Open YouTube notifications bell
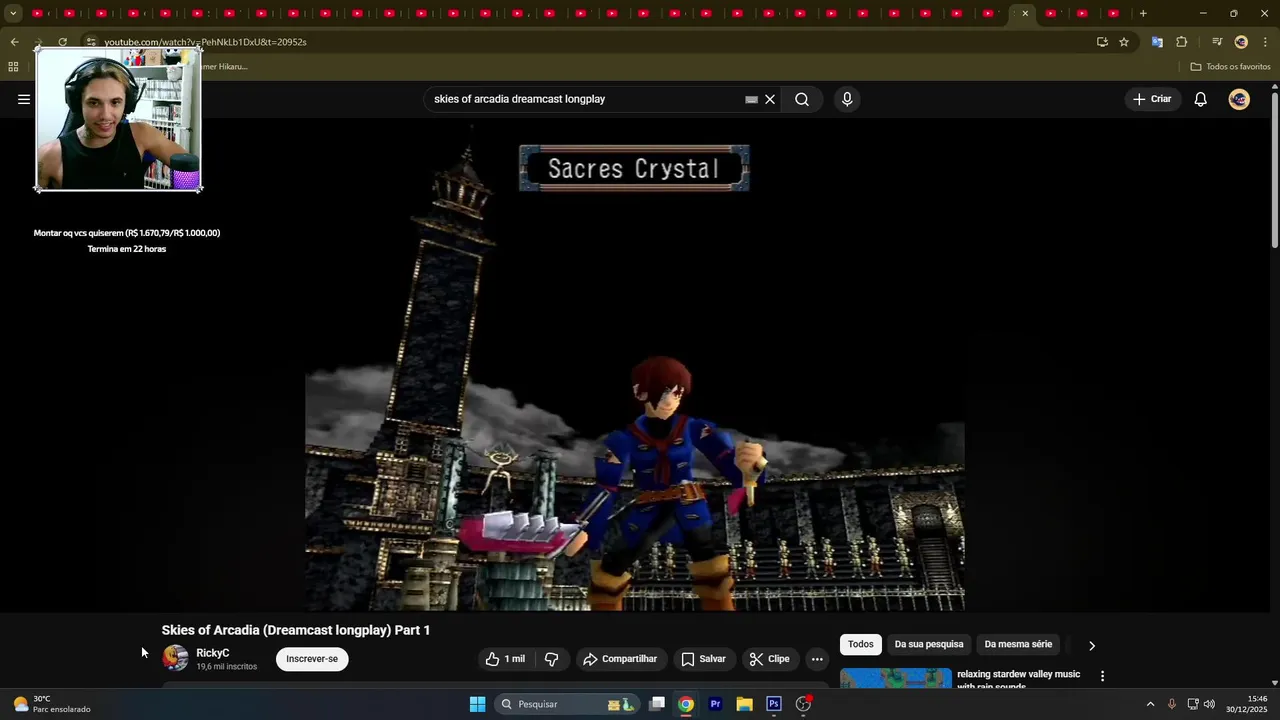Screen dimensions: 1280x720 1201,99
